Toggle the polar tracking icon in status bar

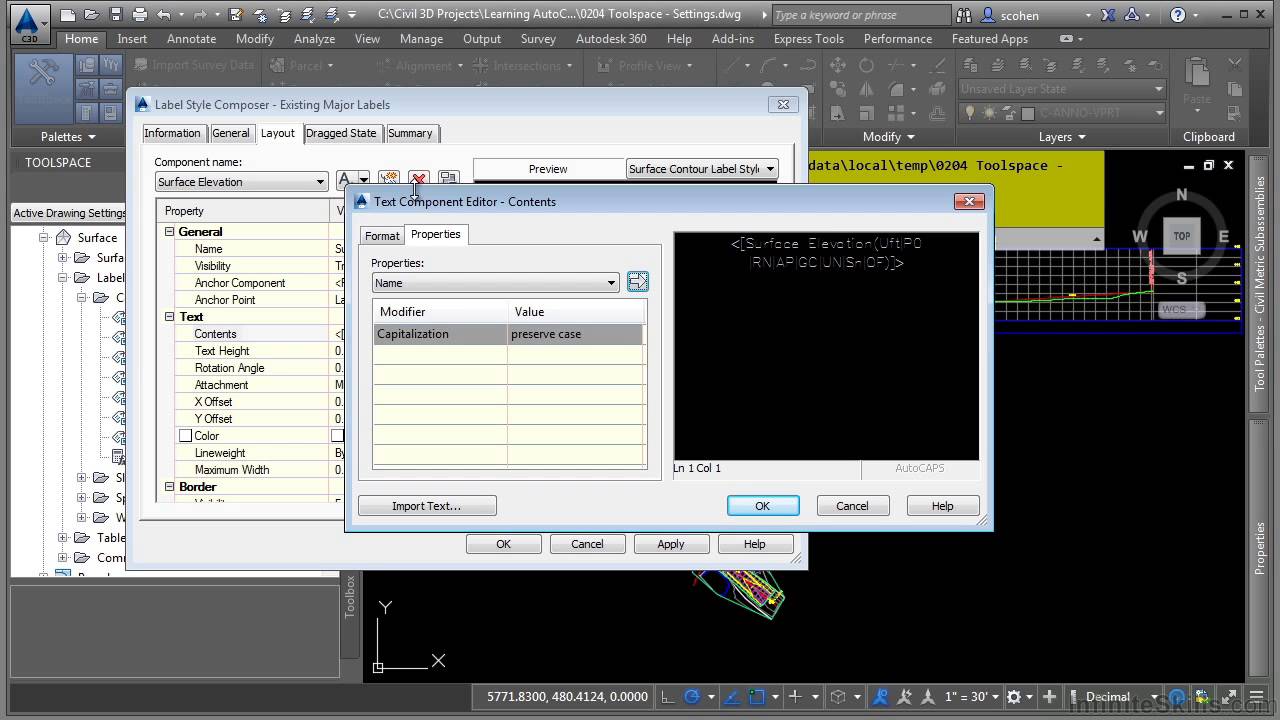click(691, 697)
